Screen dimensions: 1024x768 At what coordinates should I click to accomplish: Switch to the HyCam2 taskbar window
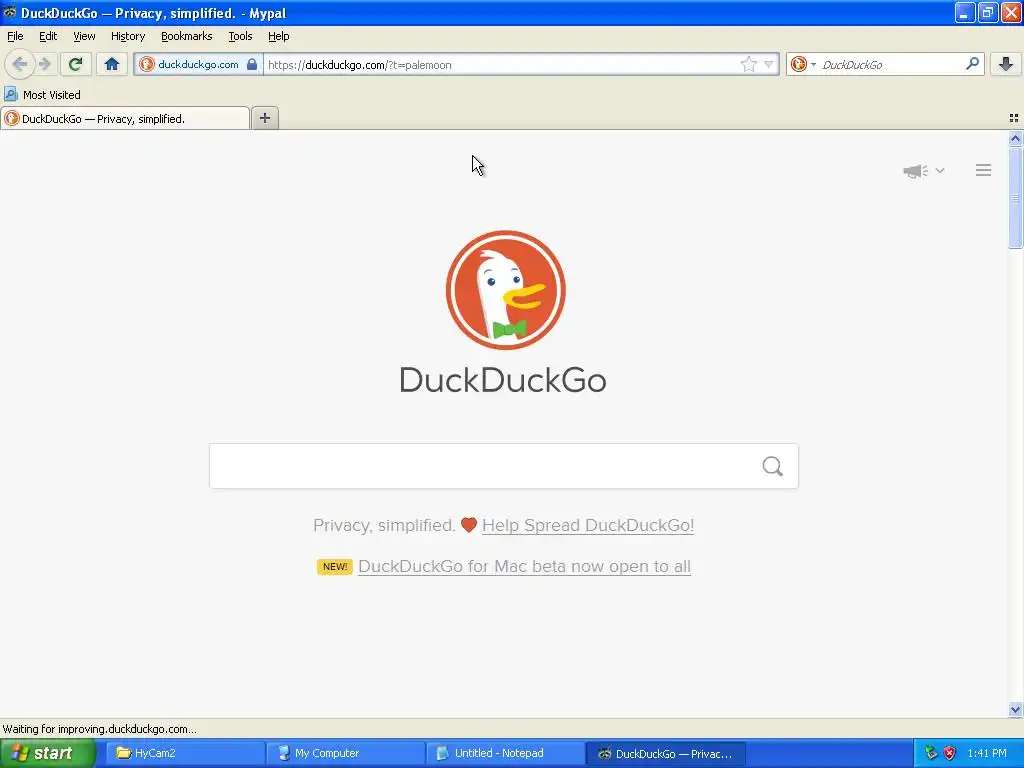(x=185, y=753)
